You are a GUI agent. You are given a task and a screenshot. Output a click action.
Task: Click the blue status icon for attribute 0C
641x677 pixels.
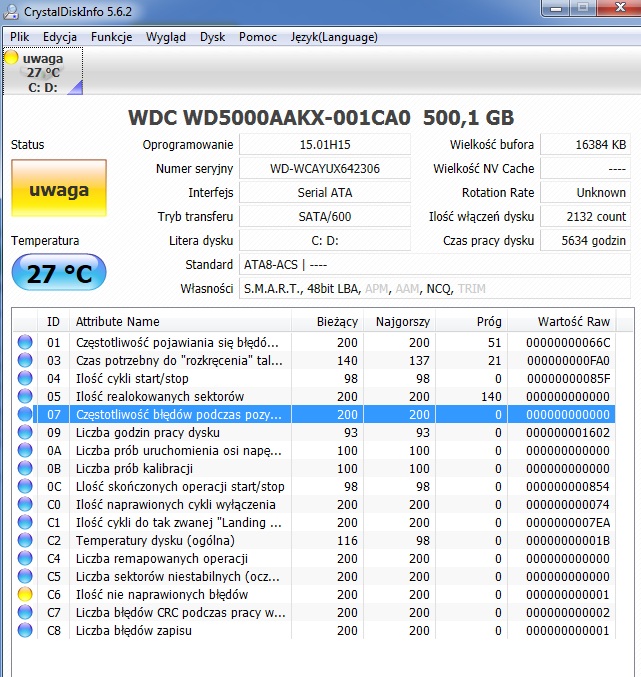[x=25, y=487]
